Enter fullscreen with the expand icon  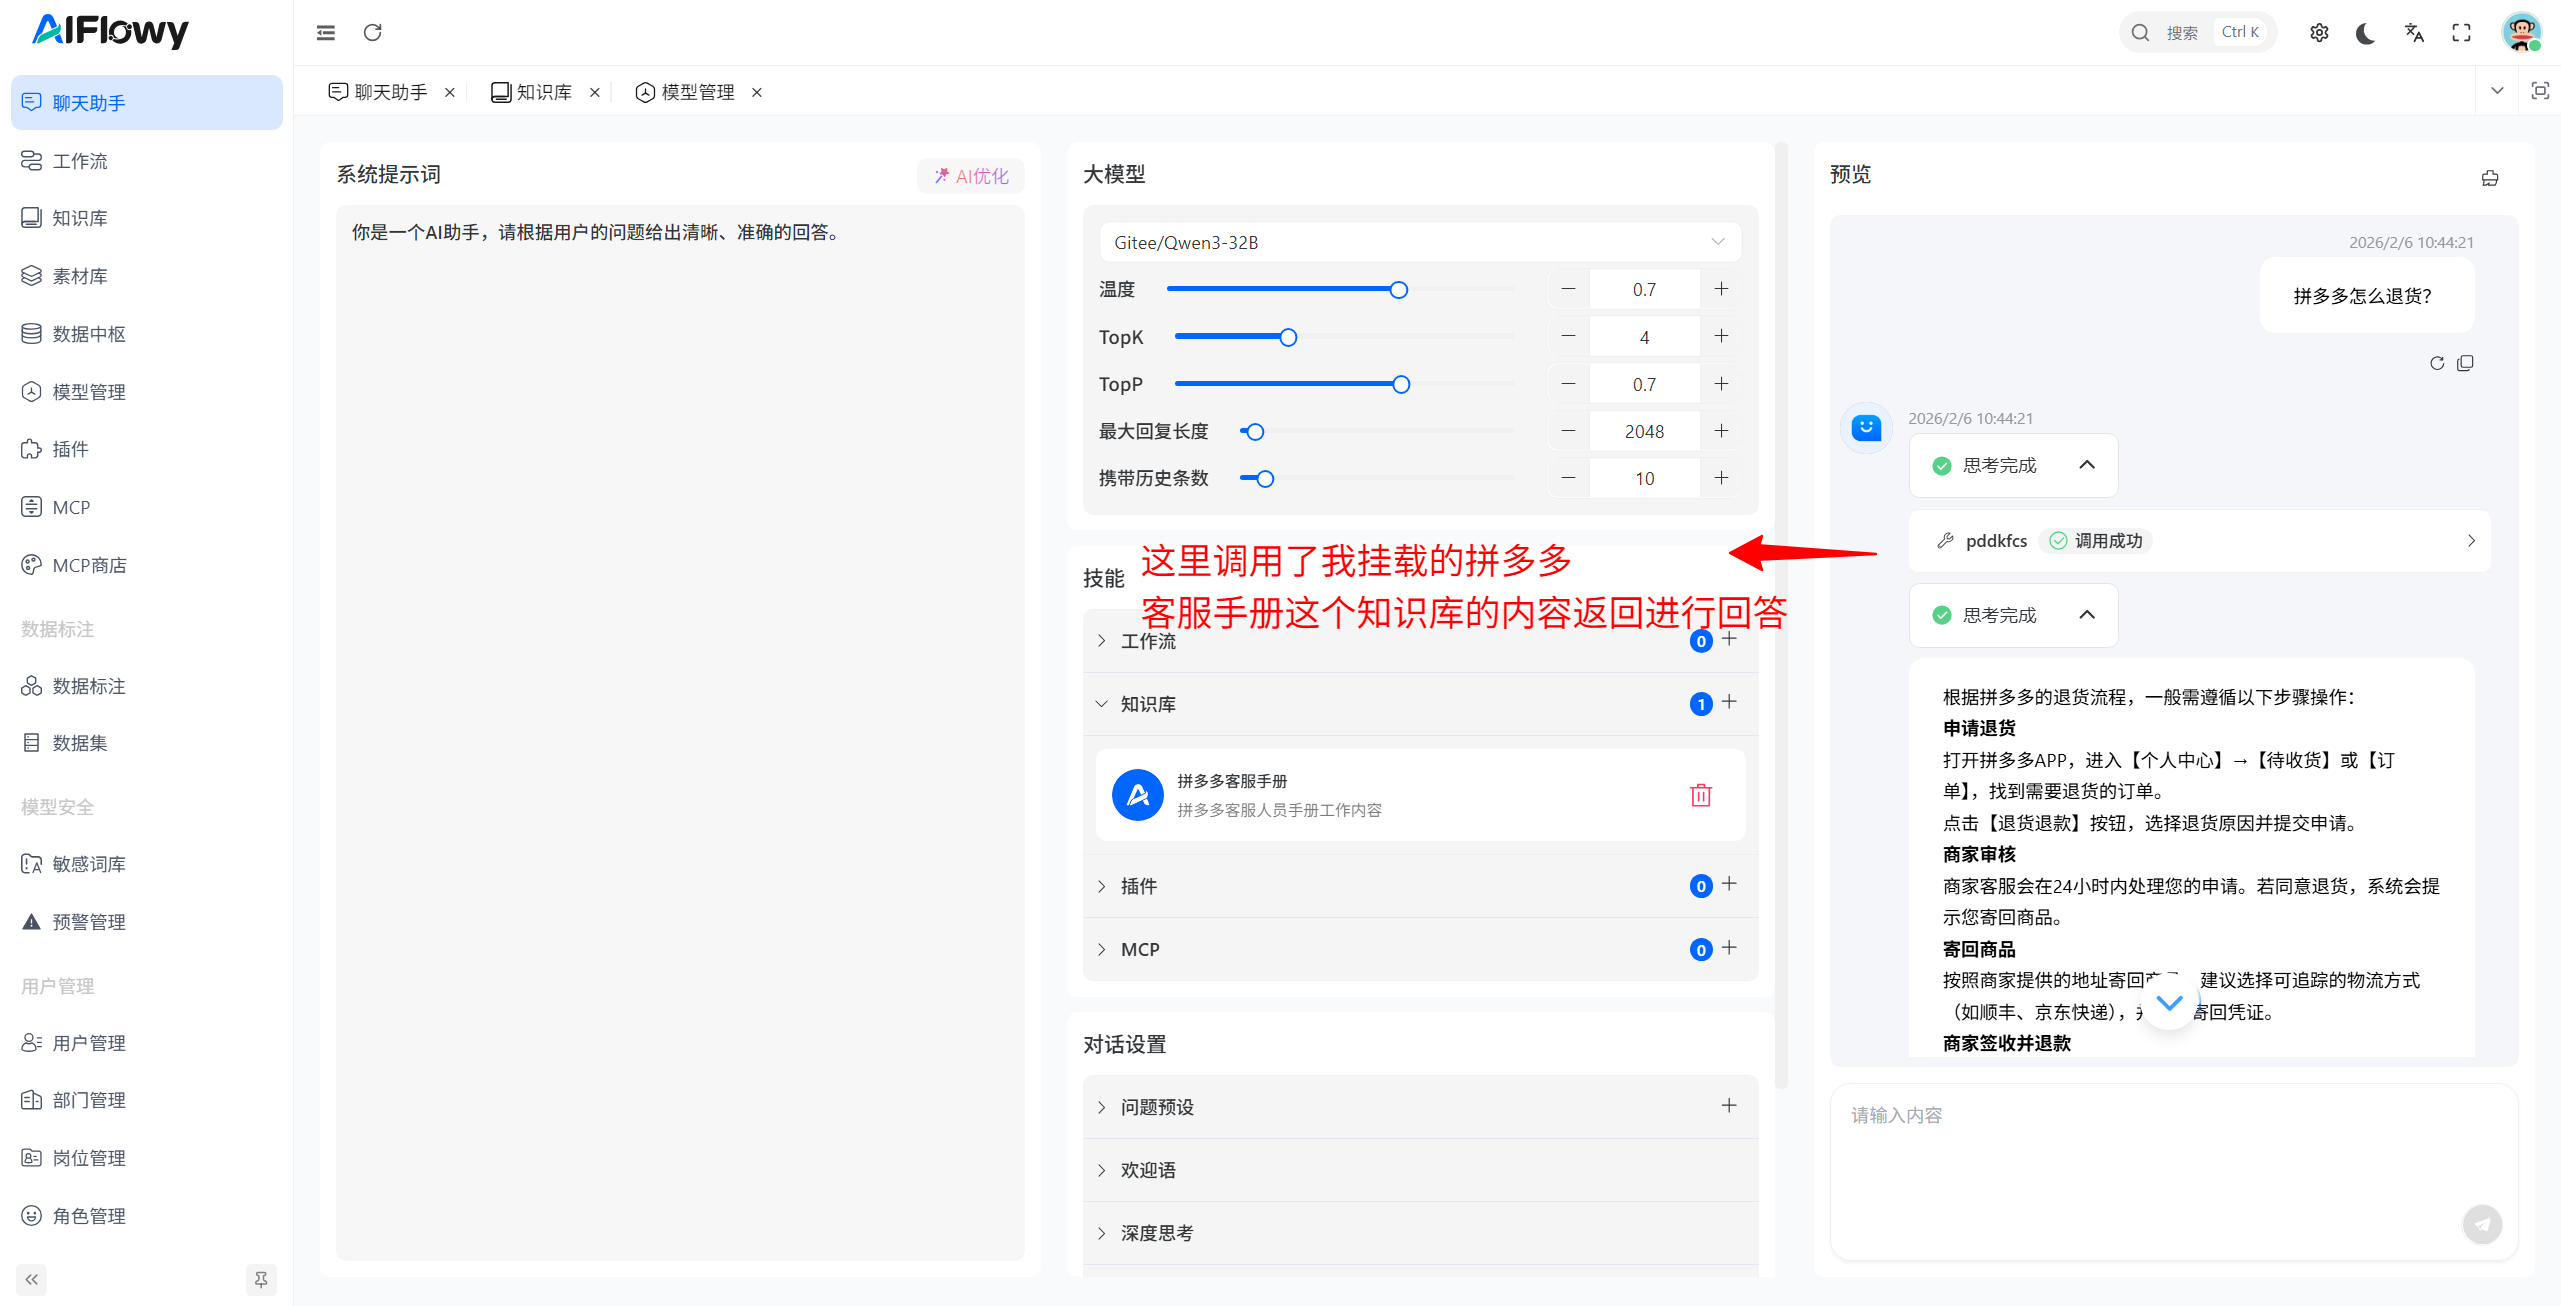(x=2461, y=33)
